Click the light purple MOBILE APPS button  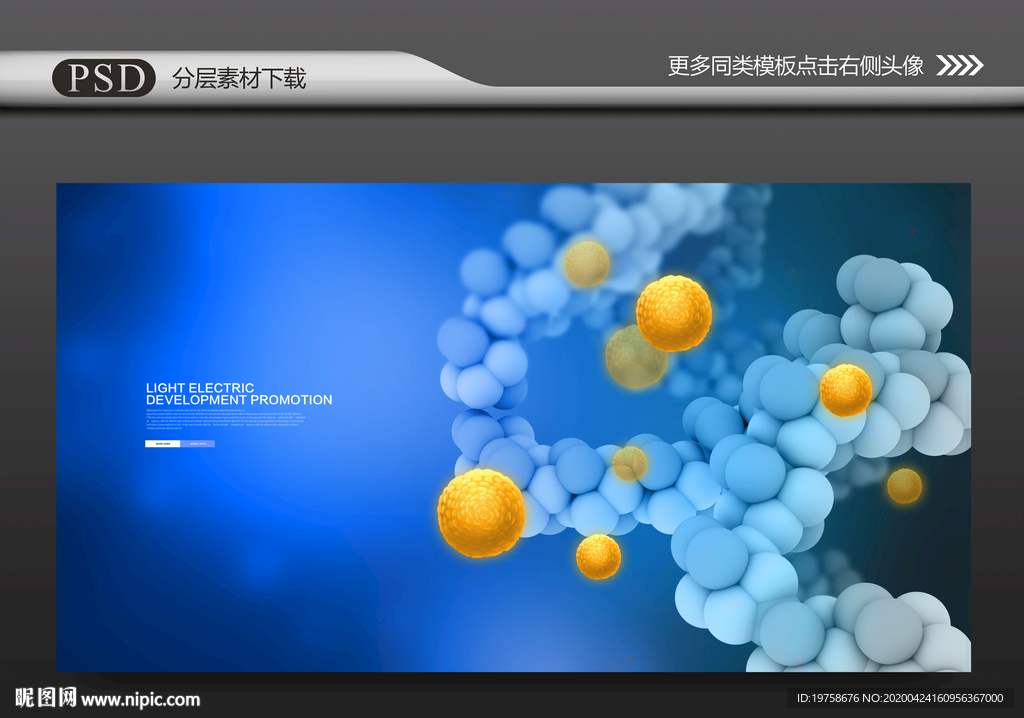[x=197, y=444]
